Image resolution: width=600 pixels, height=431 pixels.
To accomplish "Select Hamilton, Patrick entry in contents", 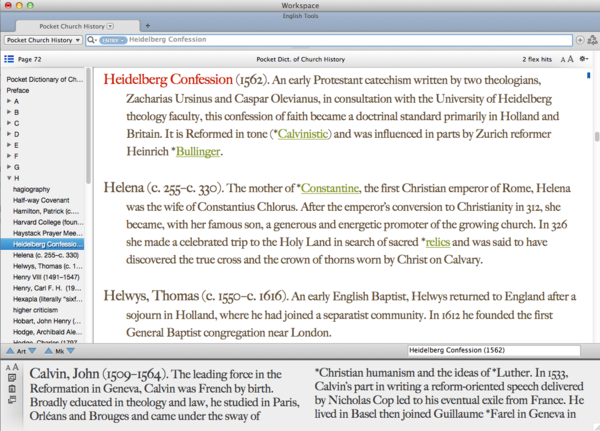I will [46, 211].
